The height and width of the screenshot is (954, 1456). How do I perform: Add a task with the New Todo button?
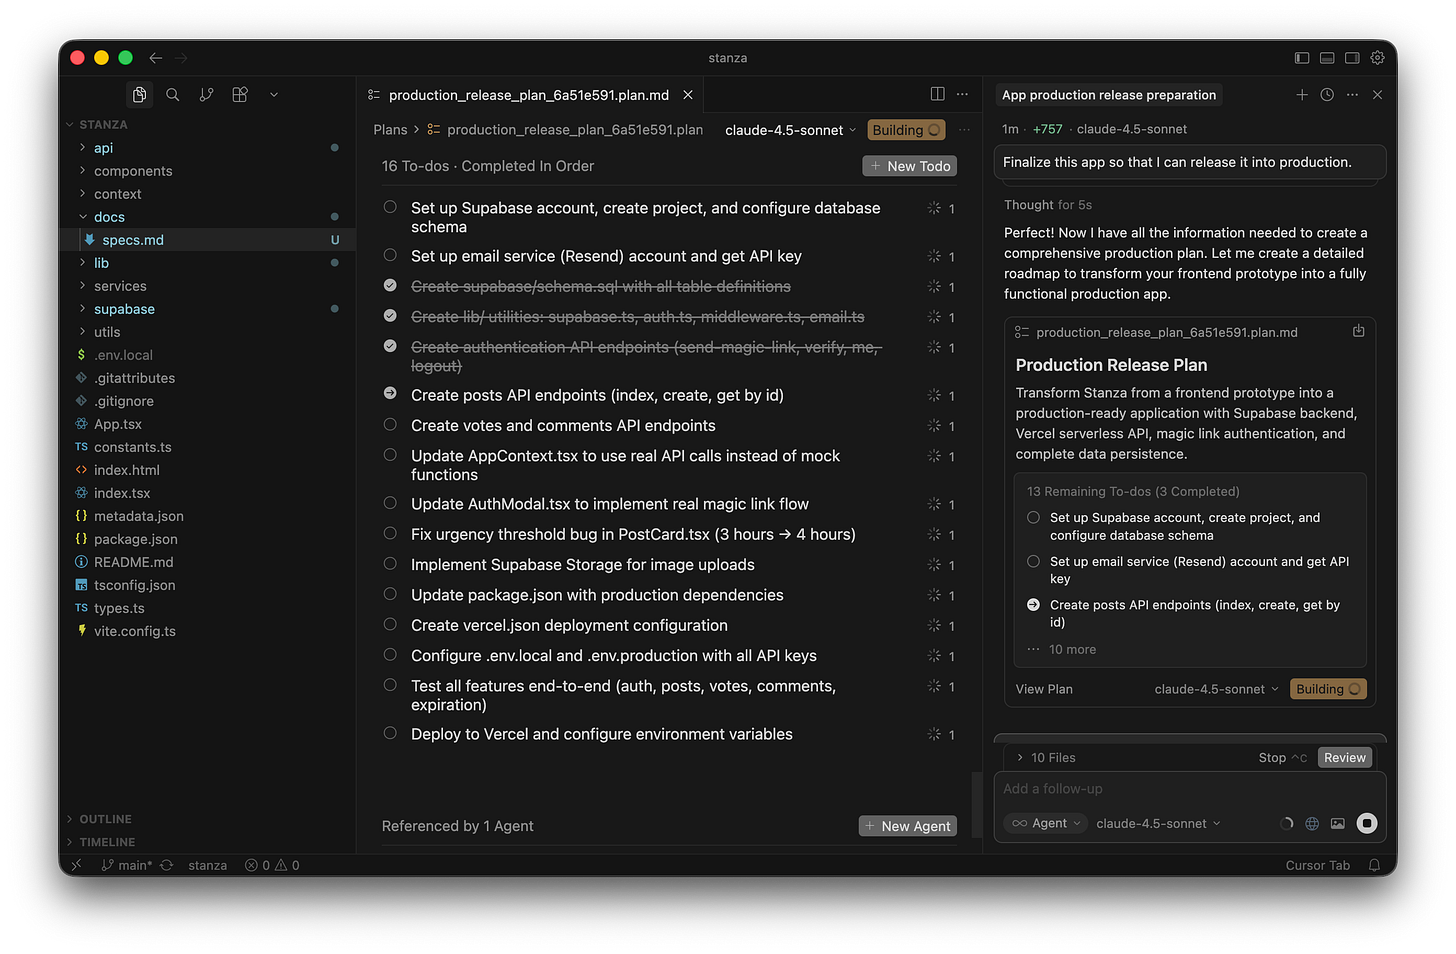[x=909, y=165]
